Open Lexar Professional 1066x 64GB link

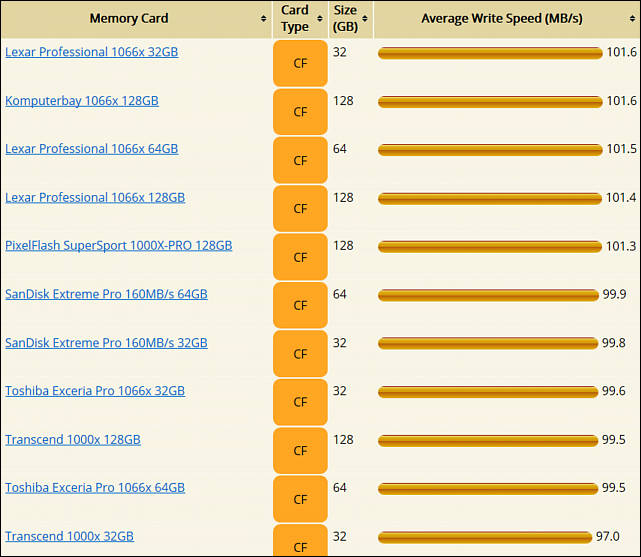click(x=92, y=149)
